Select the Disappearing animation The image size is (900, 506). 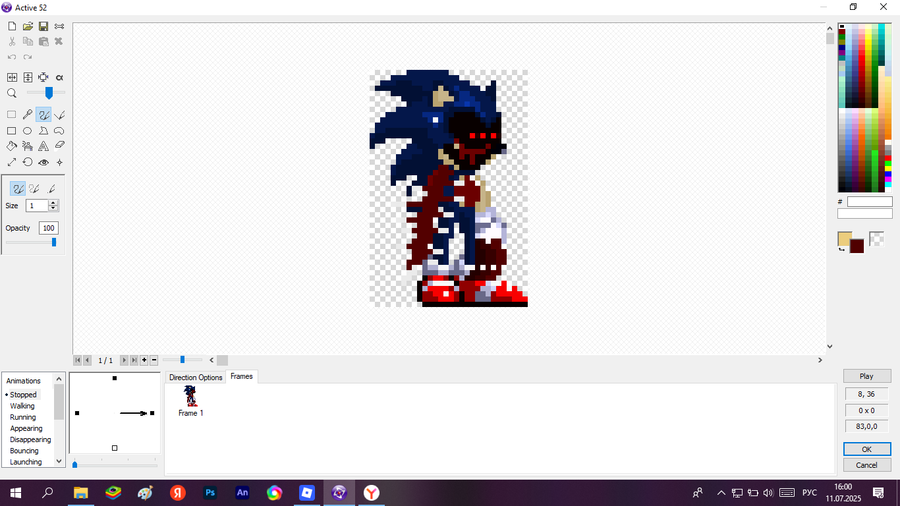click(x=30, y=439)
